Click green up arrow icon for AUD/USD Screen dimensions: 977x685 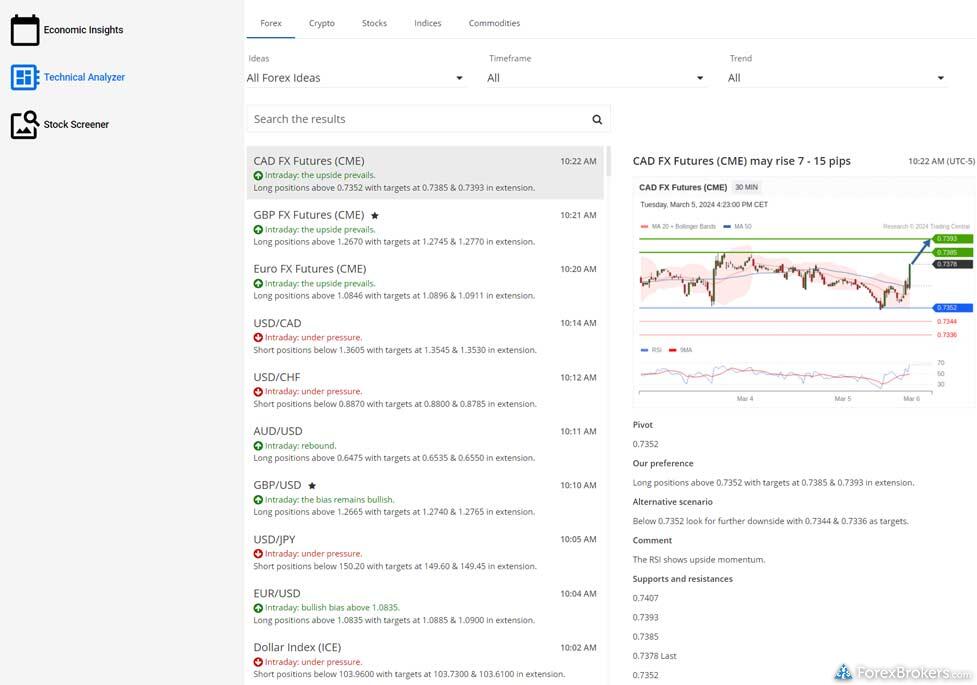258,446
